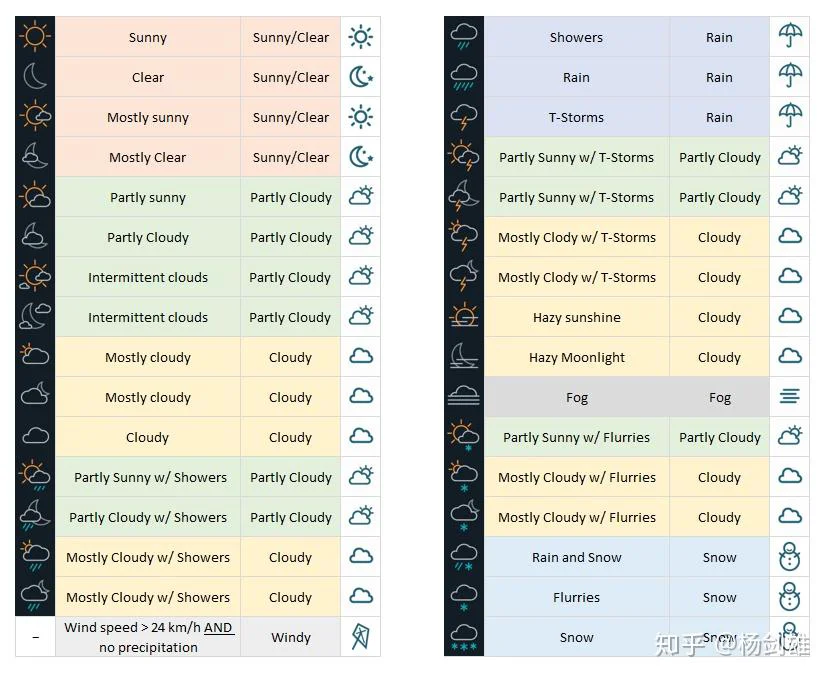Select the moon-and-star icon in the Mostly Clear row
The width and height of the screenshot is (831, 678).
[361, 157]
